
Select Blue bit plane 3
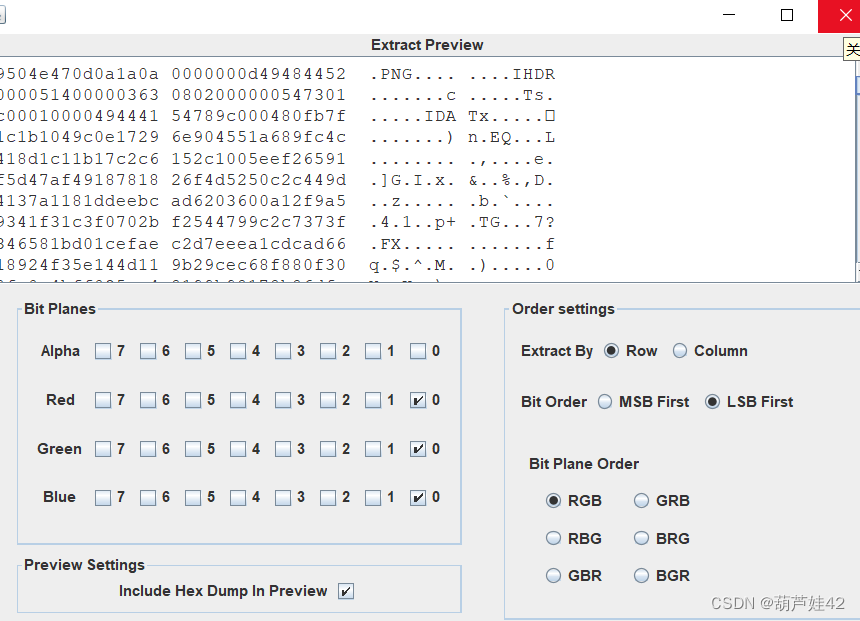click(282, 497)
